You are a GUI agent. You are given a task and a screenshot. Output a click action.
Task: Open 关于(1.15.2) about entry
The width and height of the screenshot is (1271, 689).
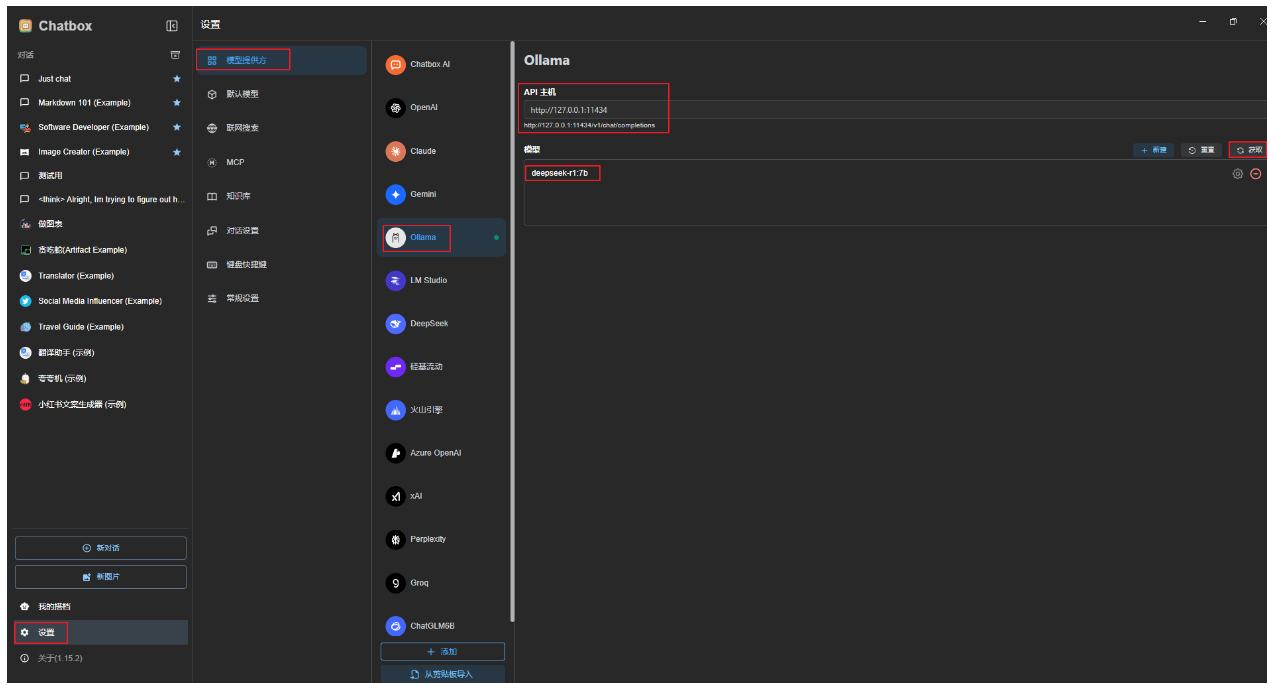[x=100, y=658]
